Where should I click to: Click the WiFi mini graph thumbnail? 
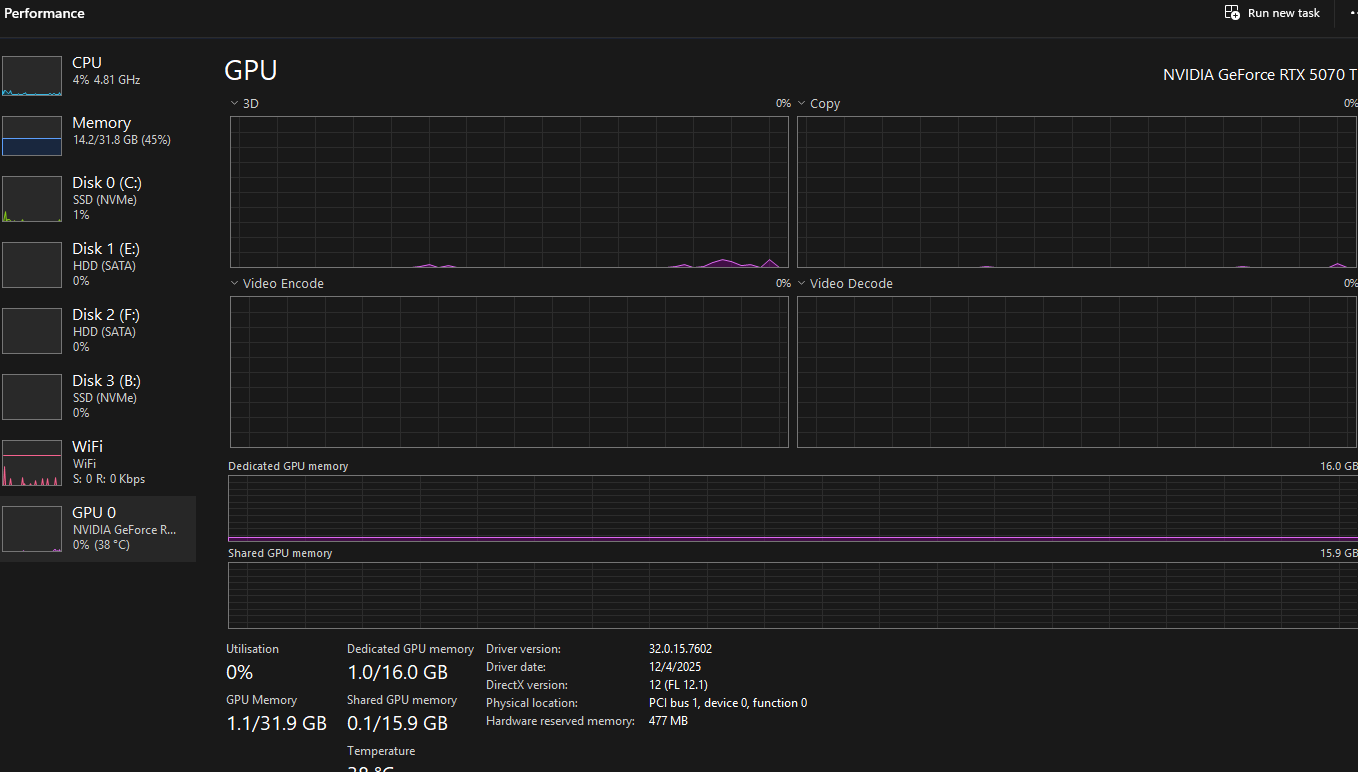click(x=32, y=463)
